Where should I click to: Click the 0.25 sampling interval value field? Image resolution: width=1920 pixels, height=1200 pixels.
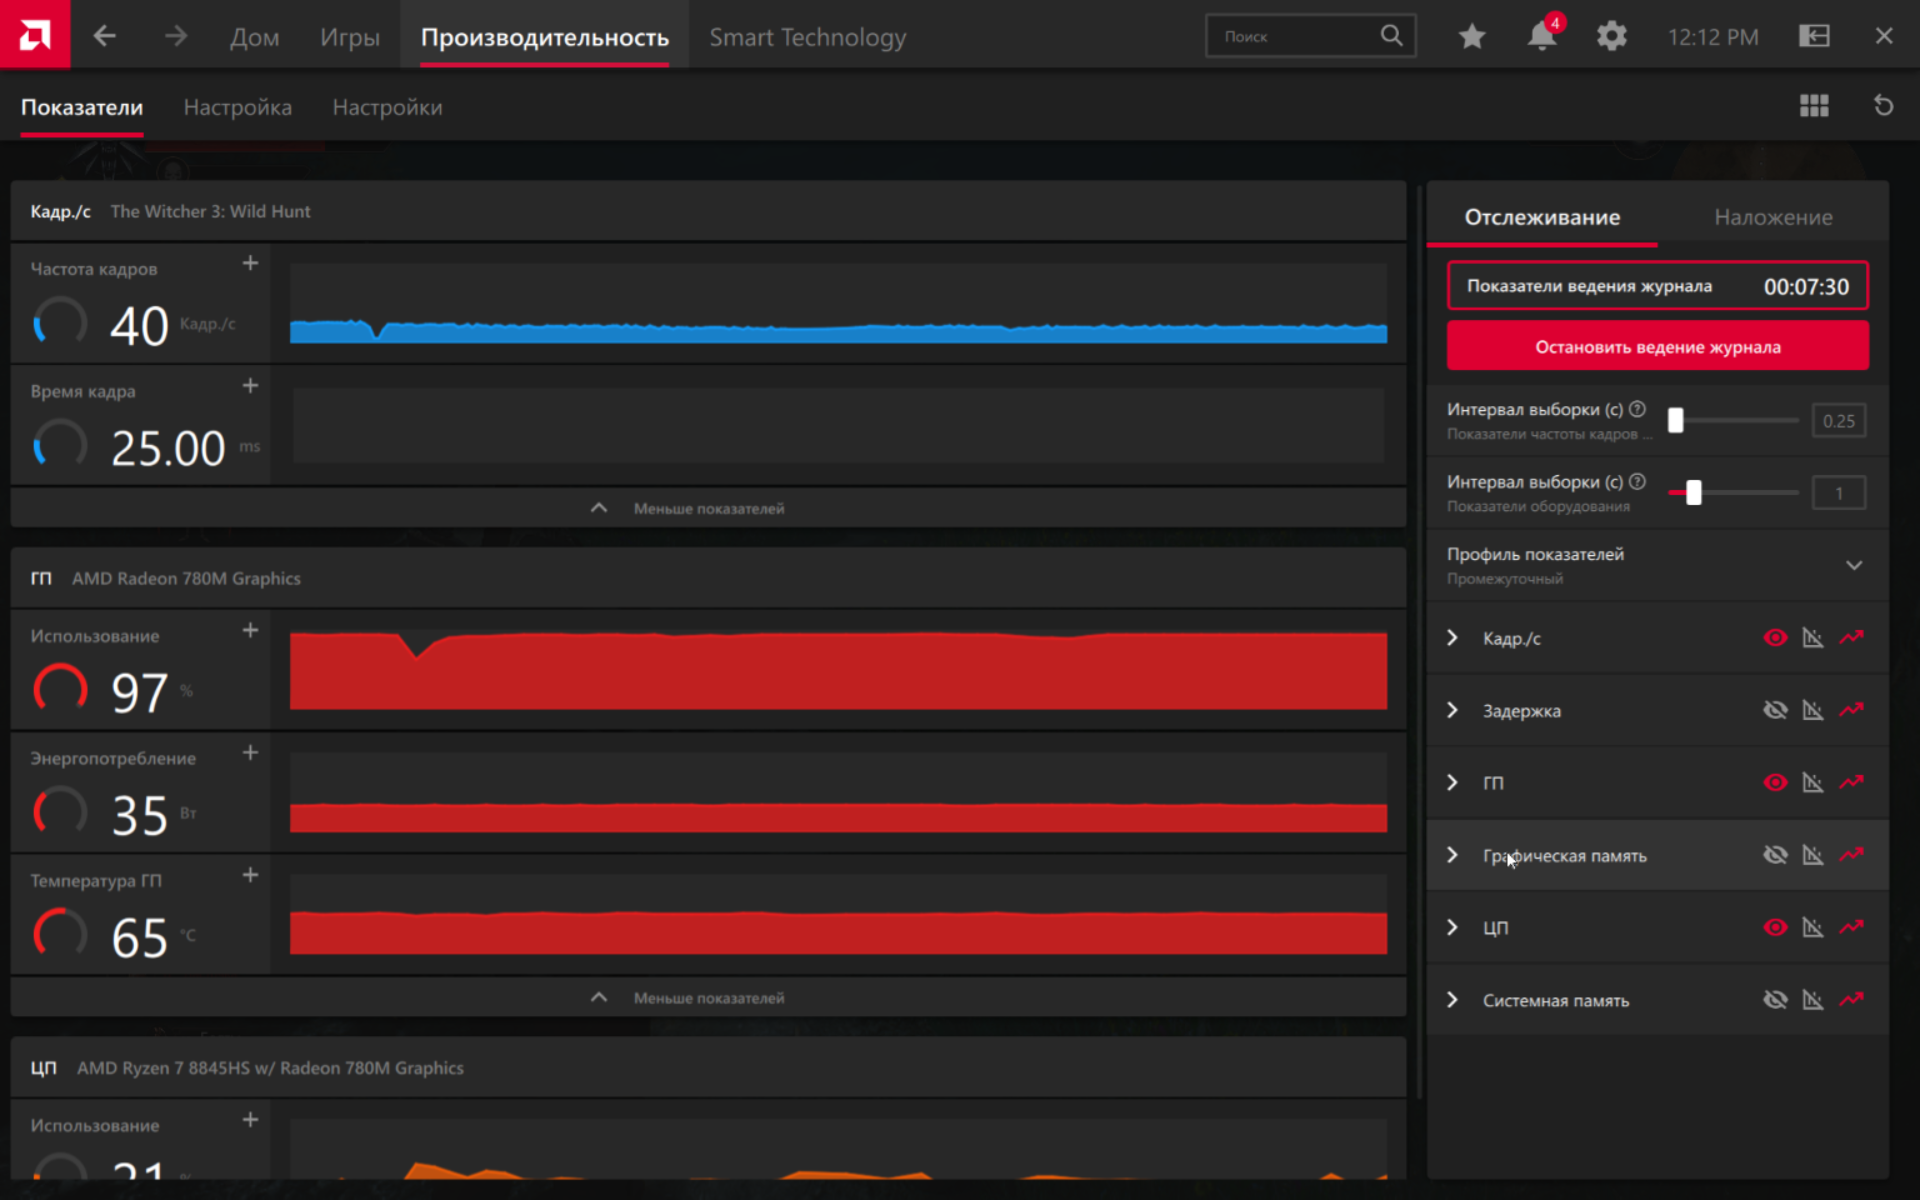pyautogui.click(x=1838, y=421)
